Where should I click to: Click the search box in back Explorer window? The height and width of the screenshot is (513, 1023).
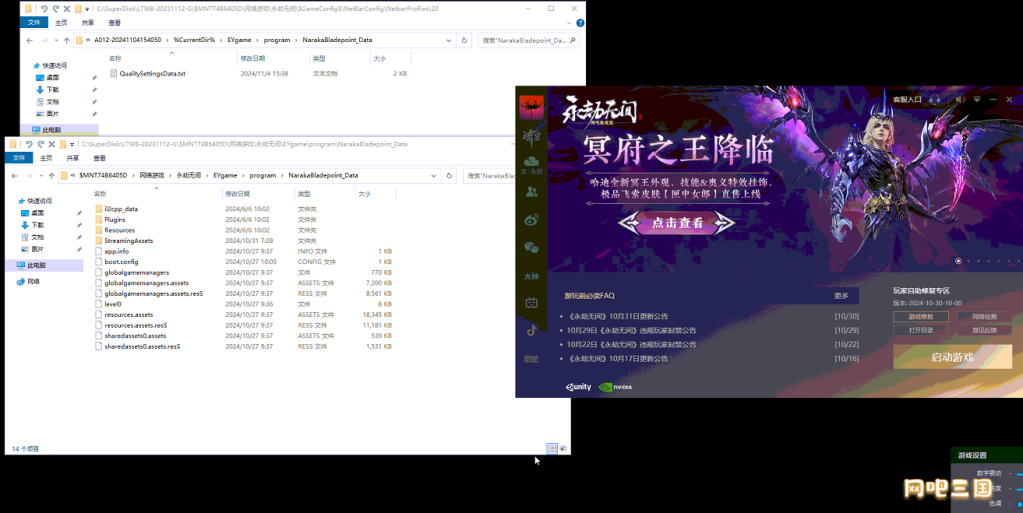click(528, 40)
